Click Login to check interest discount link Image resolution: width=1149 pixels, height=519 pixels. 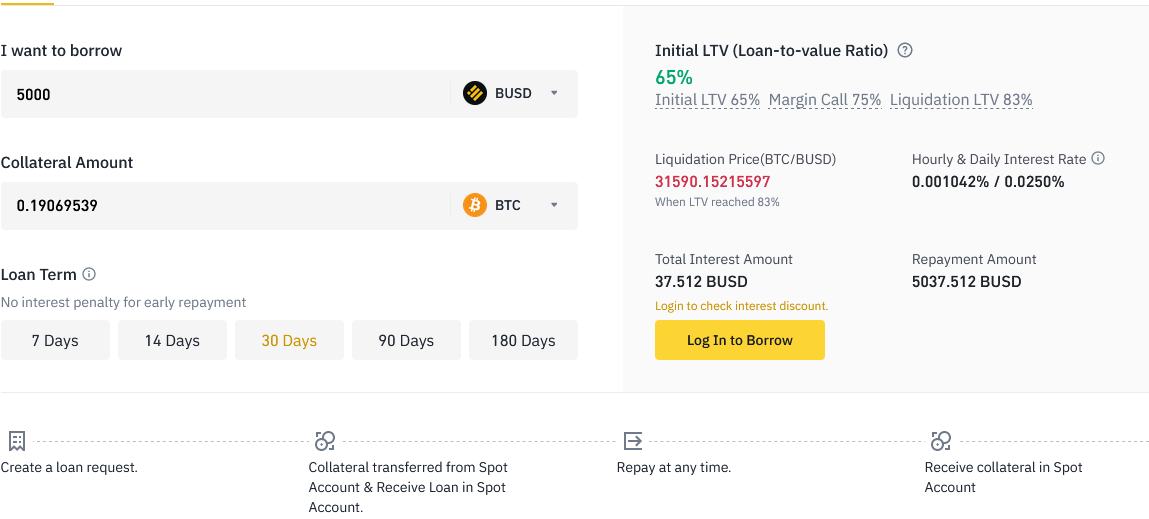tap(742, 306)
